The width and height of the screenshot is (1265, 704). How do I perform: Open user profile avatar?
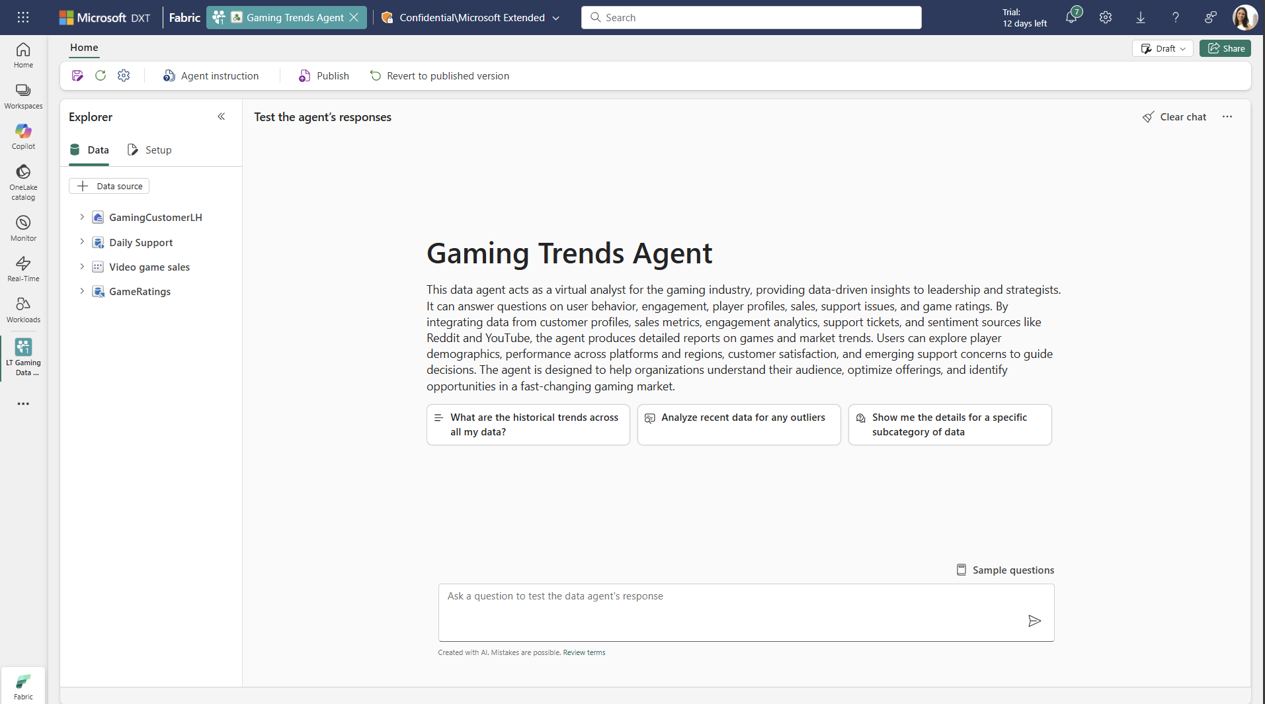pyautogui.click(x=1245, y=17)
